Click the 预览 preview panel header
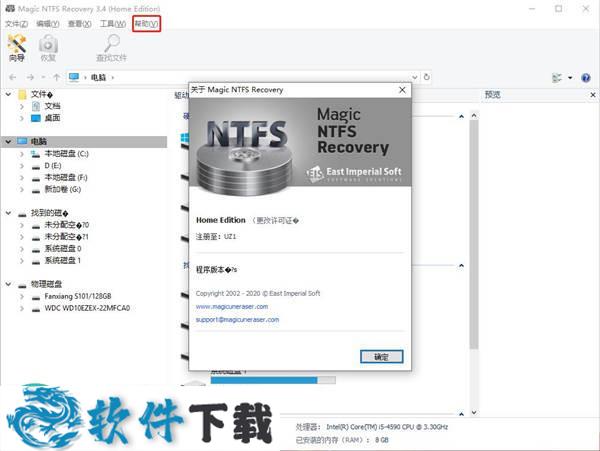This screenshot has width=600, height=451. pyautogui.click(x=492, y=94)
